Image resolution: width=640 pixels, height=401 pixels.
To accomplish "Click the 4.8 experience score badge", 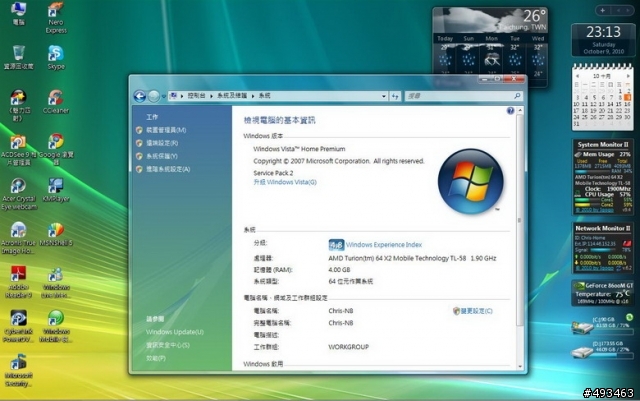I will click(x=336, y=245).
